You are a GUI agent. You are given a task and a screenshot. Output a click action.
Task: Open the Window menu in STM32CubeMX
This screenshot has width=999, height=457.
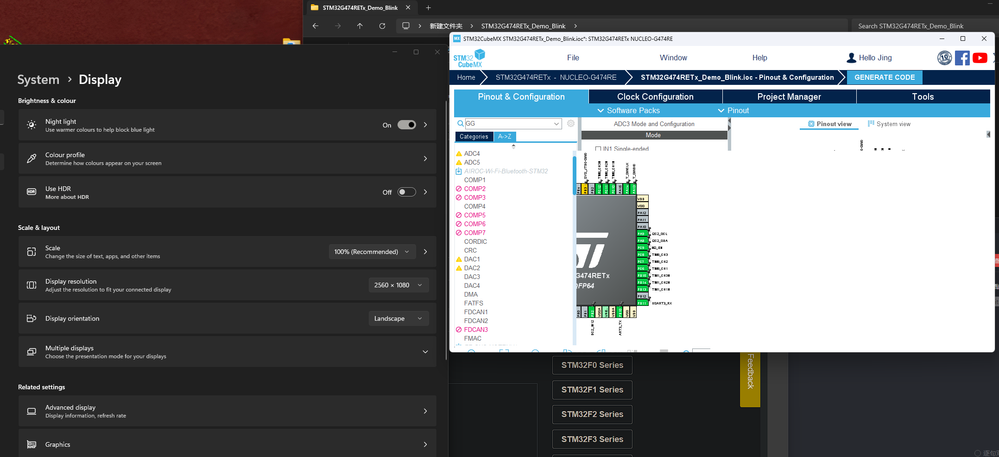click(673, 57)
